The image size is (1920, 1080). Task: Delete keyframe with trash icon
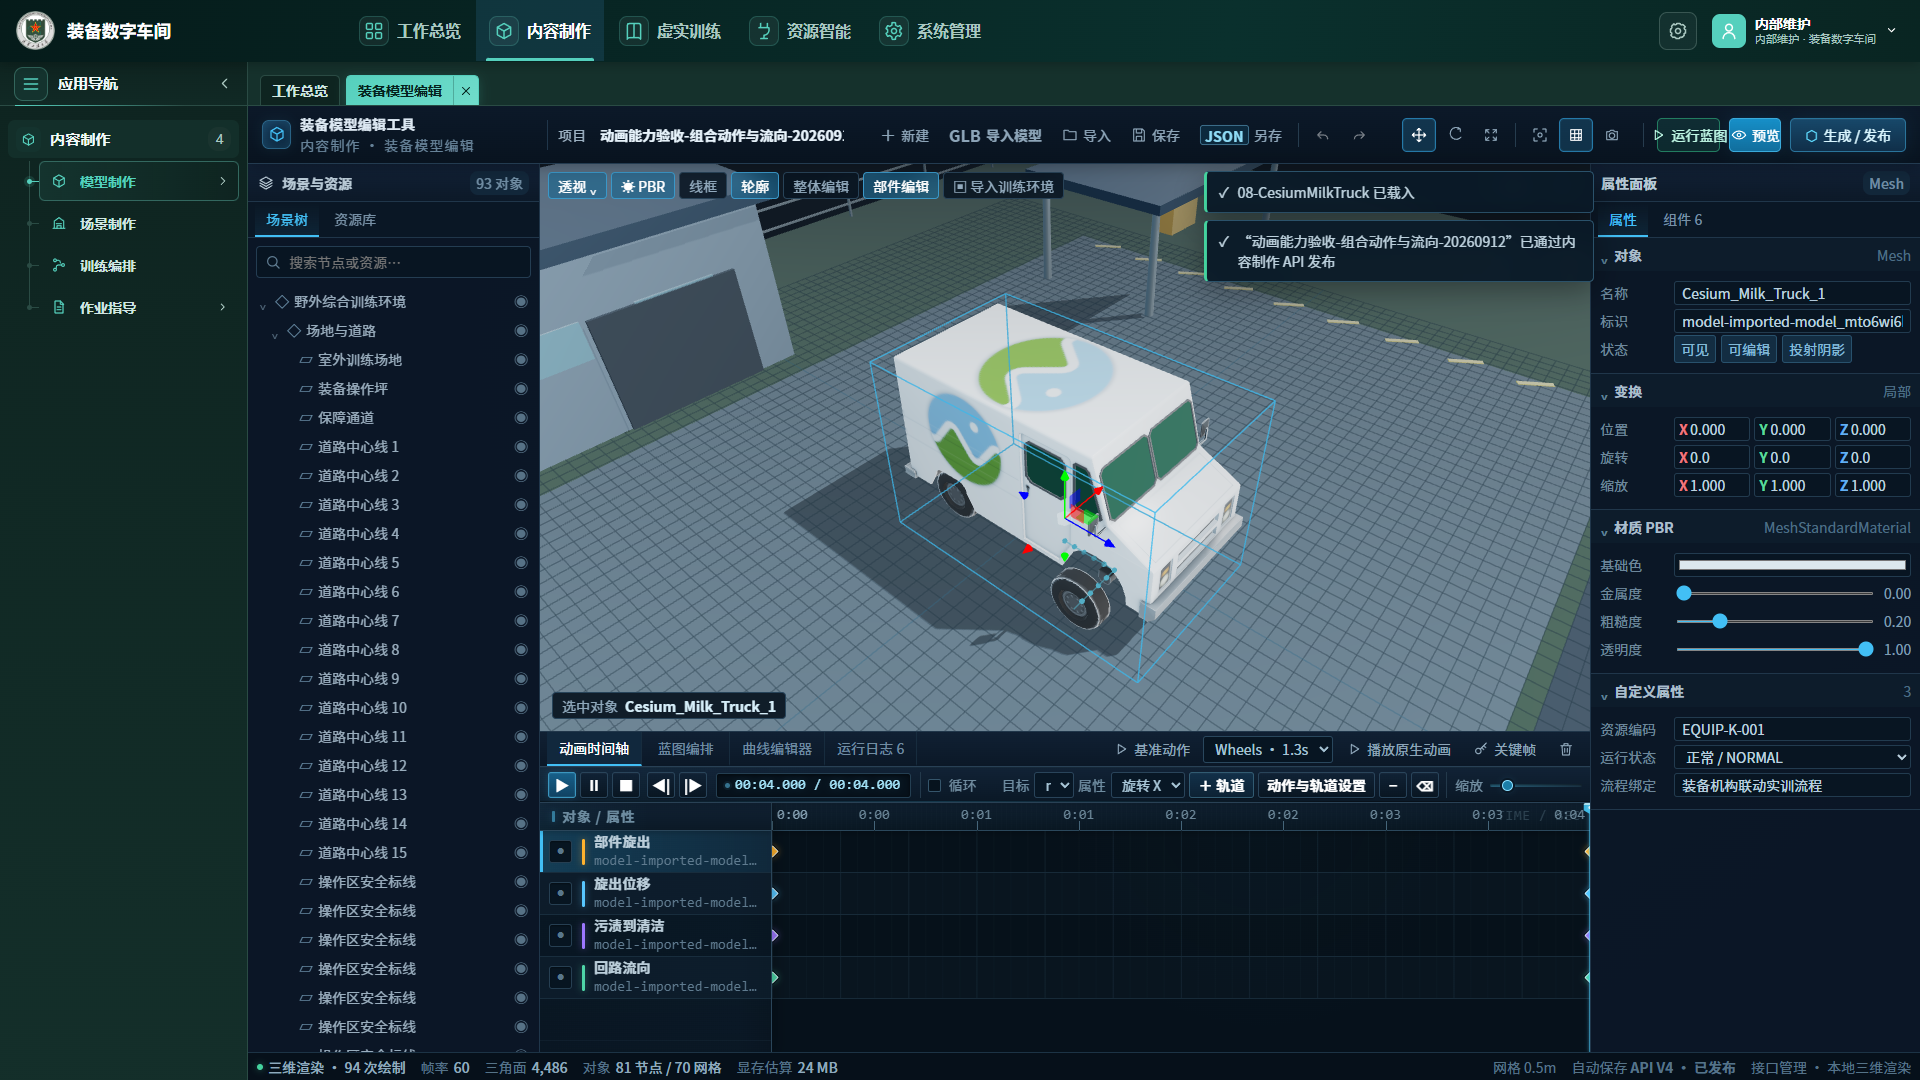click(x=1566, y=749)
